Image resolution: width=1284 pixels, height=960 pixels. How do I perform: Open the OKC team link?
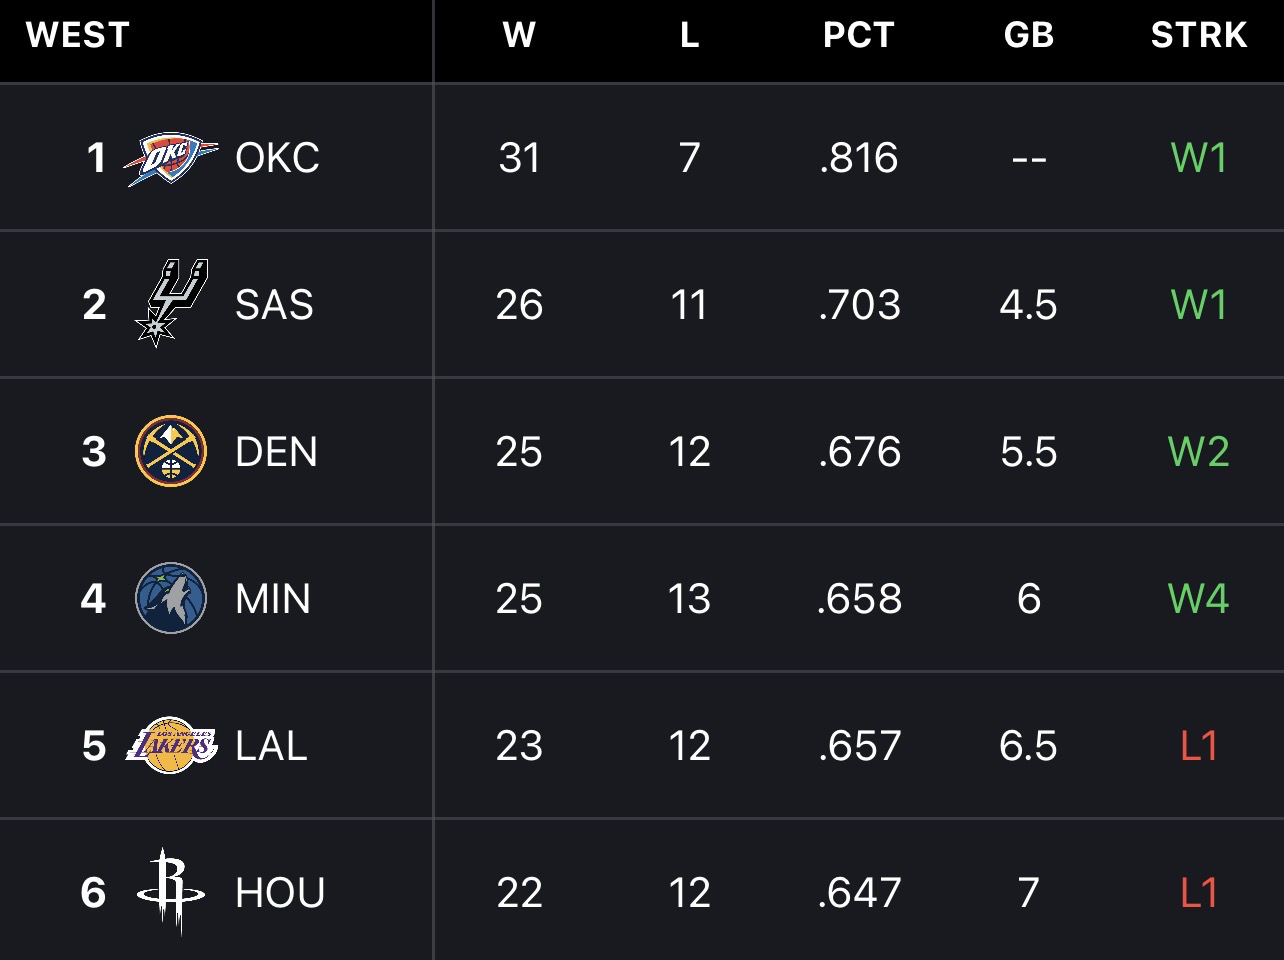[277, 158]
